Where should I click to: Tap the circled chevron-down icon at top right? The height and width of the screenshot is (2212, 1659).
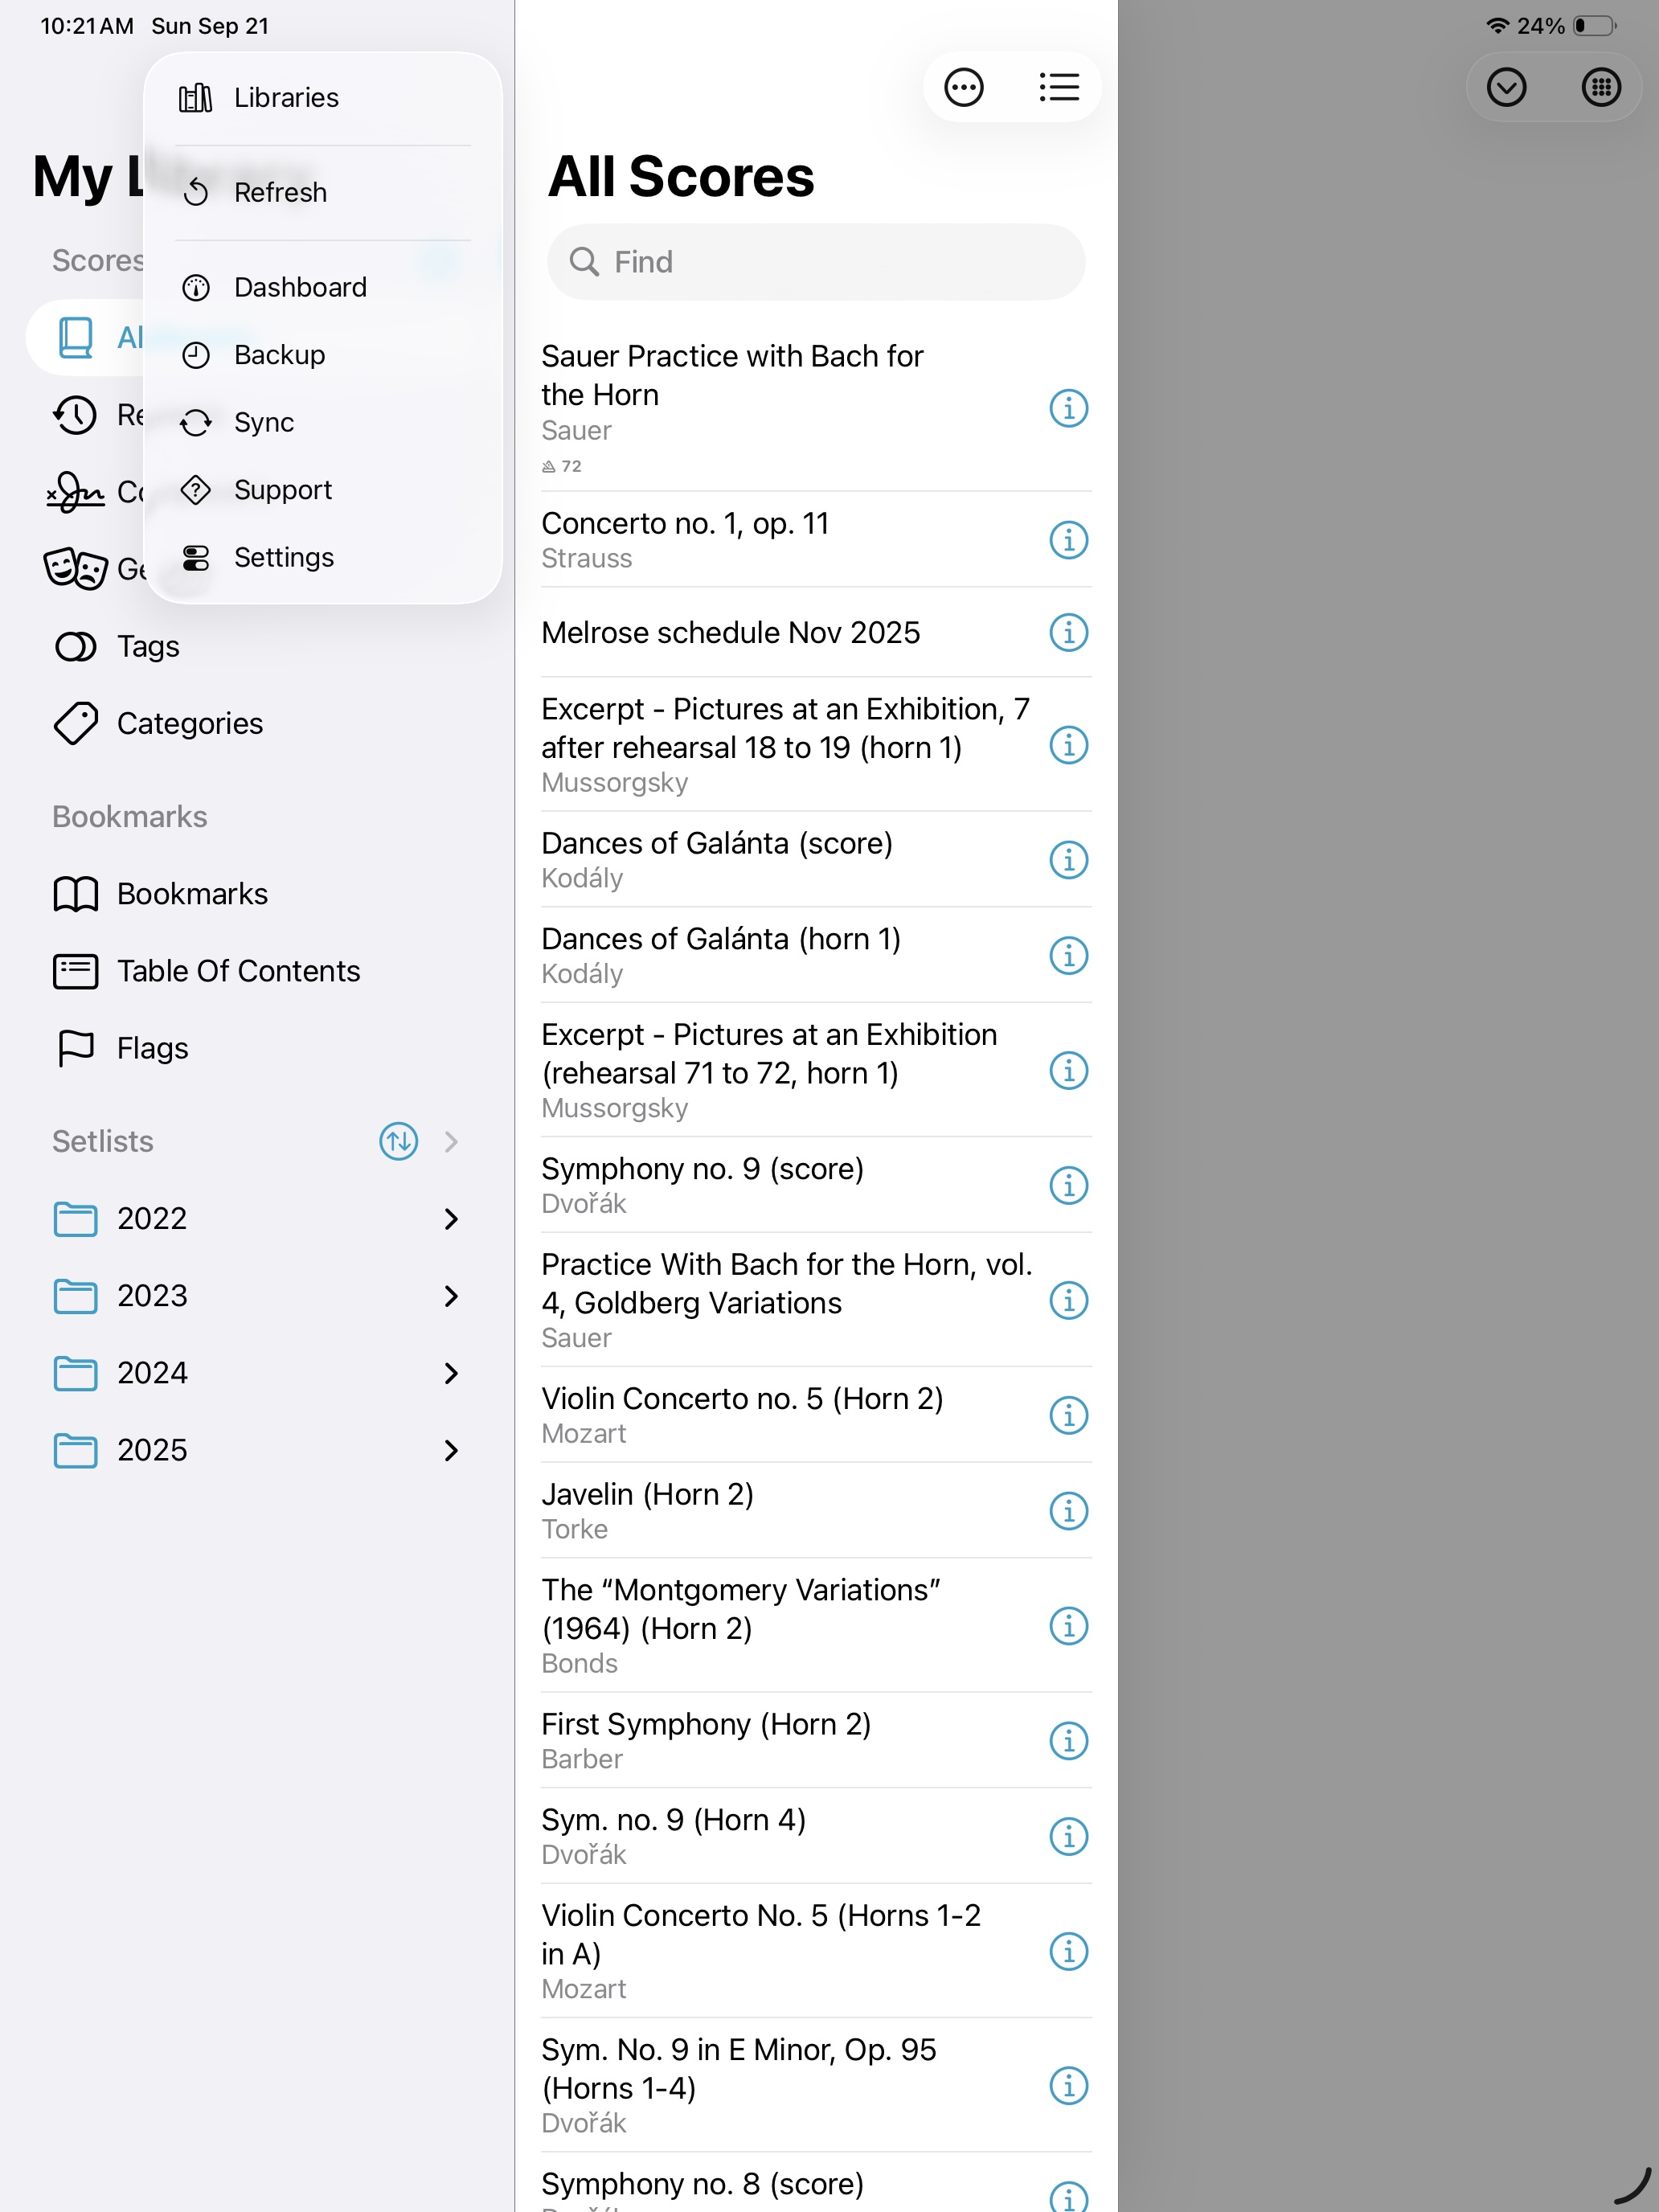1505,88
